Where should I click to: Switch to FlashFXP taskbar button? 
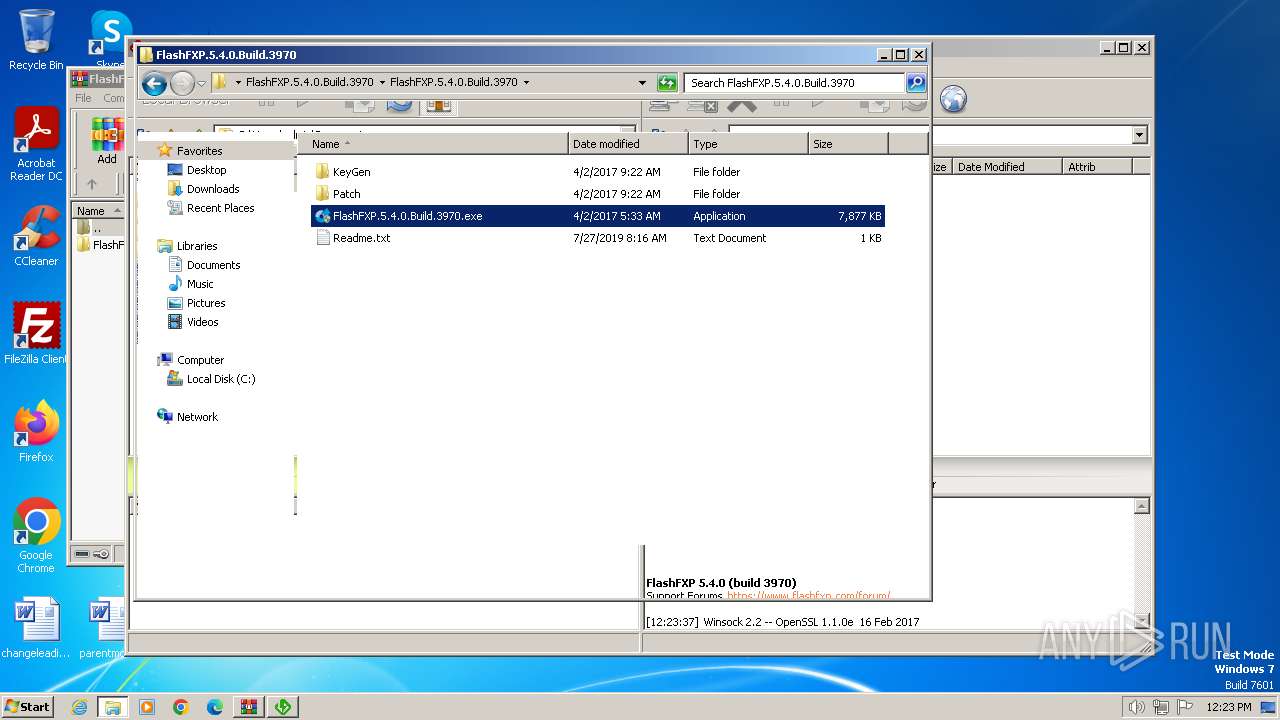coord(283,707)
